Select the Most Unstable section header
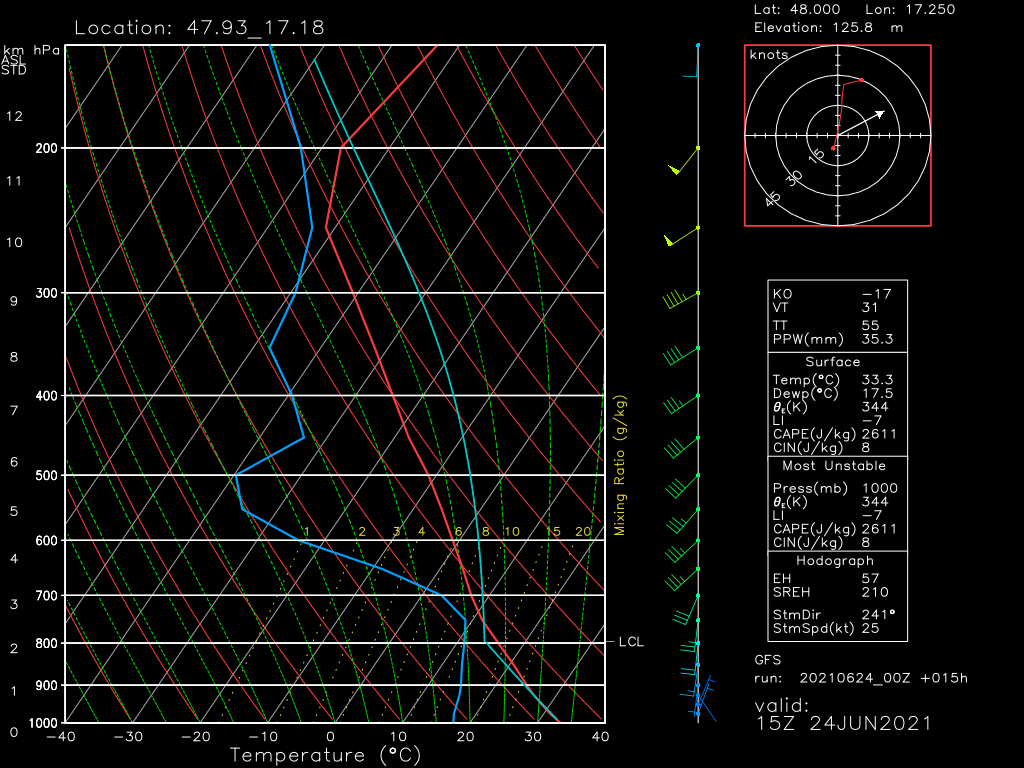This screenshot has height=768, width=1024. click(832, 466)
